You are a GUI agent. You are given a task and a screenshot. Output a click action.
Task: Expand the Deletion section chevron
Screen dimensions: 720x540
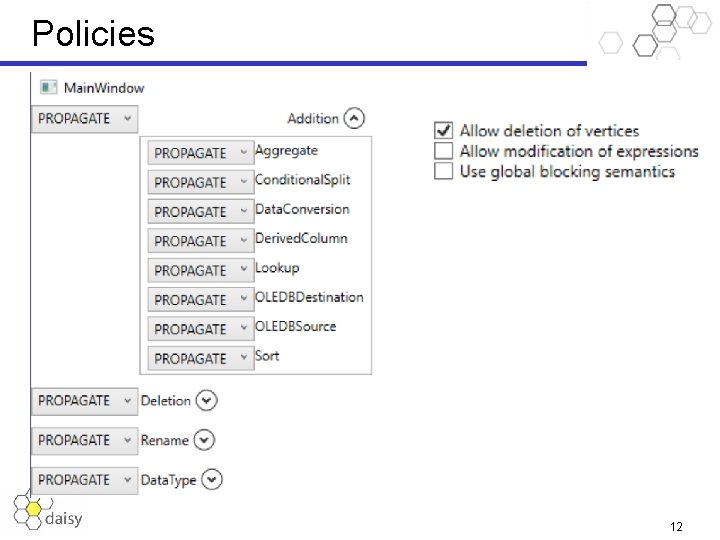(206, 401)
